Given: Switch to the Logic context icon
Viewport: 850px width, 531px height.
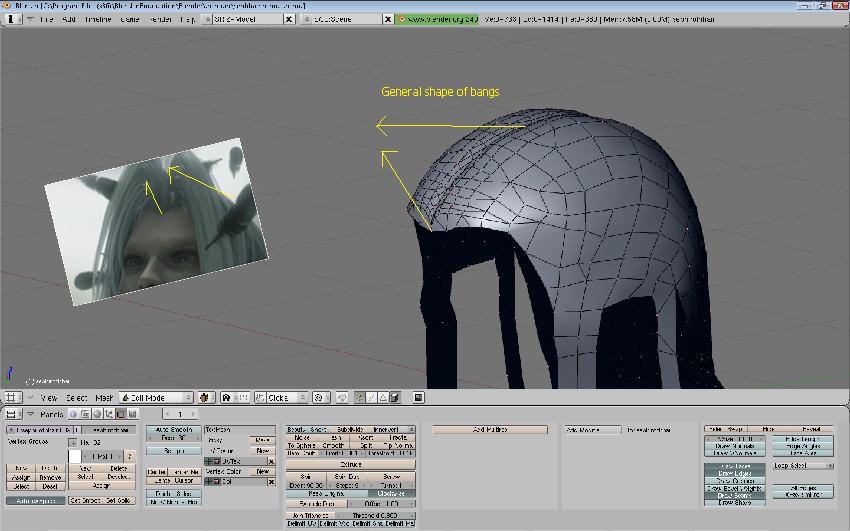Looking at the screenshot, I should [x=73, y=415].
